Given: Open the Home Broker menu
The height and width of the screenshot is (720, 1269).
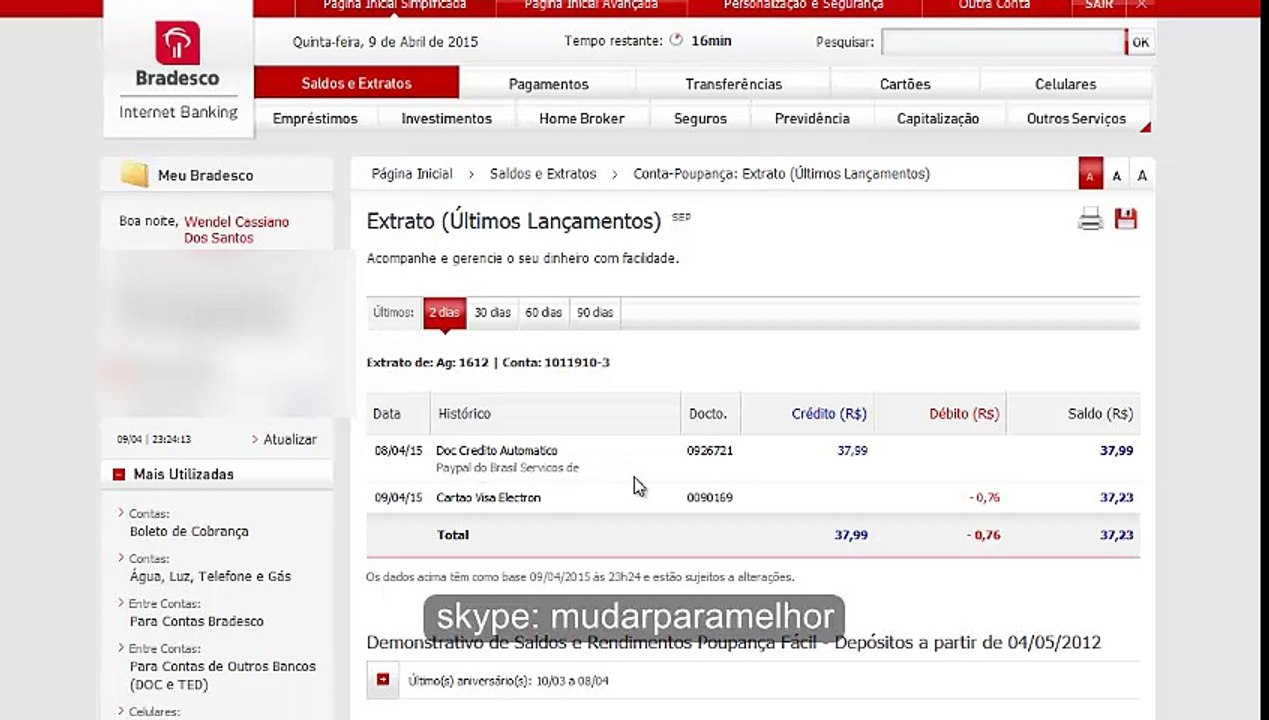Looking at the screenshot, I should coord(582,118).
